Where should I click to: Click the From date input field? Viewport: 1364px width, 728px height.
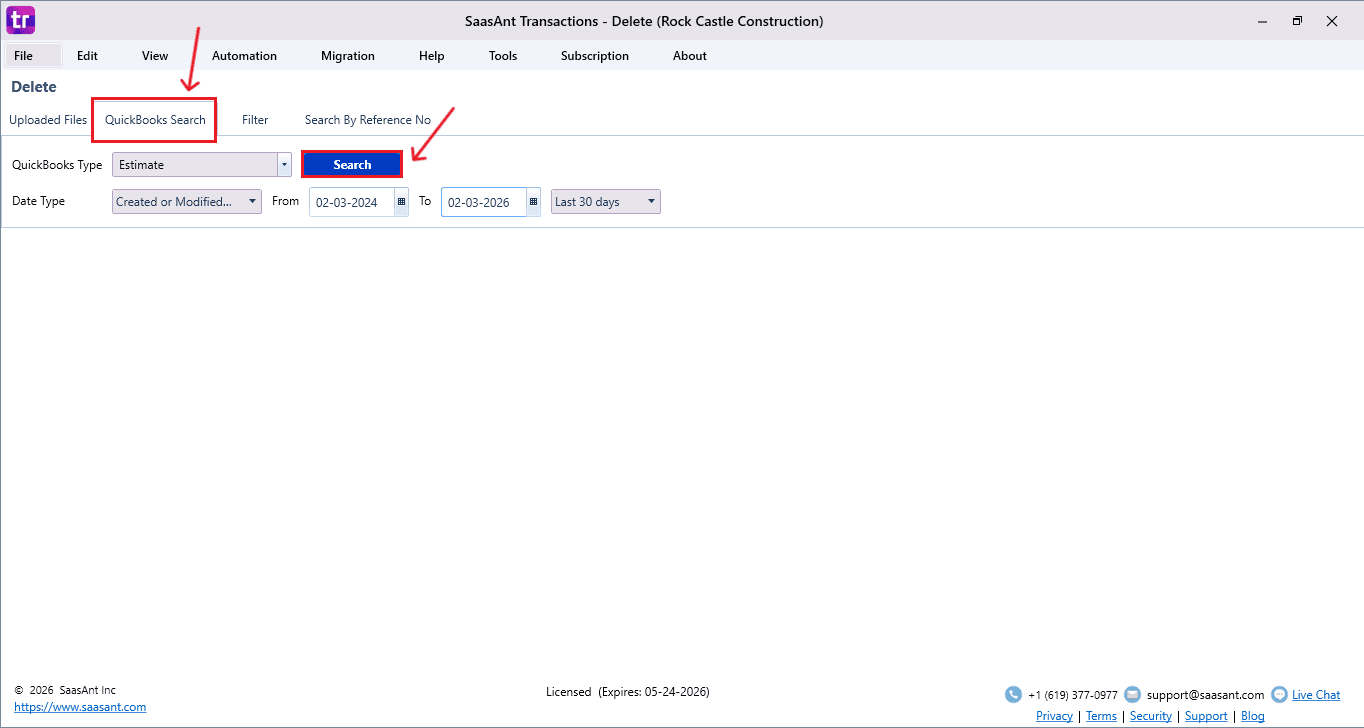pos(350,202)
